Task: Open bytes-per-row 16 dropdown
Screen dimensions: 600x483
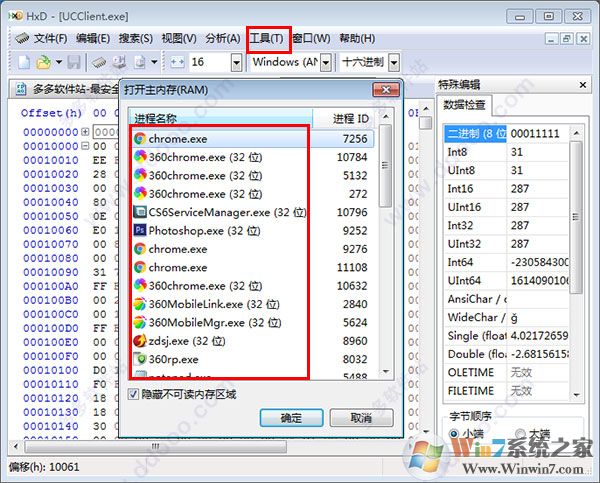Action: (236, 62)
